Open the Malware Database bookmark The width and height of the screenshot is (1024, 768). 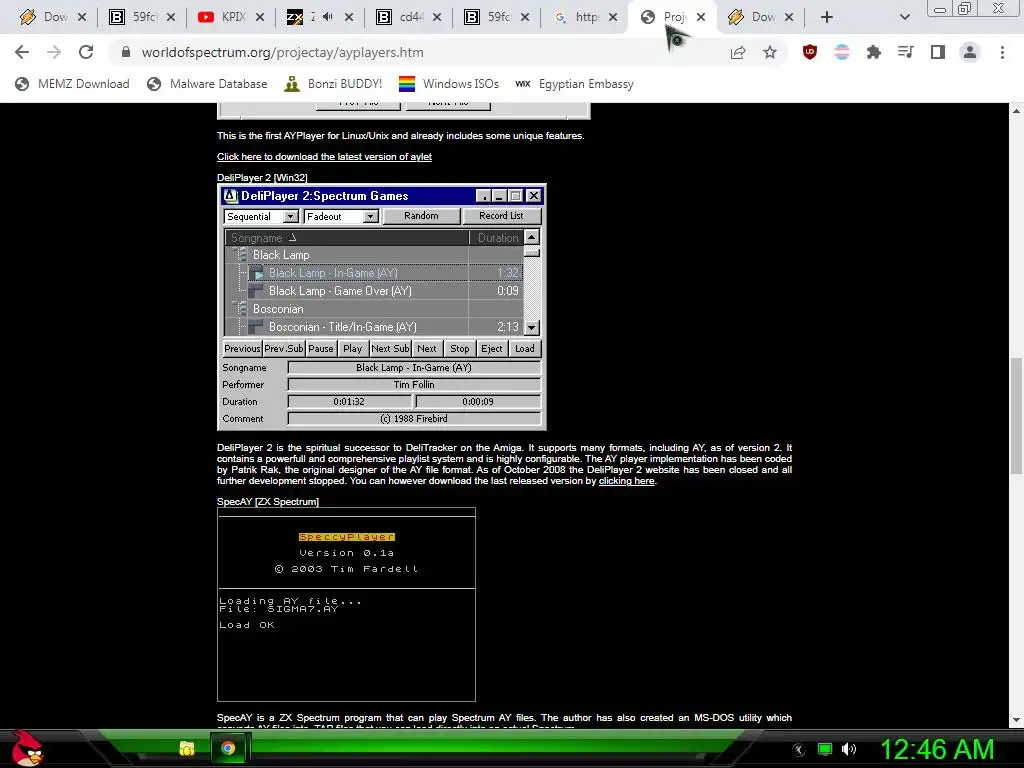click(x=207, y=84)
